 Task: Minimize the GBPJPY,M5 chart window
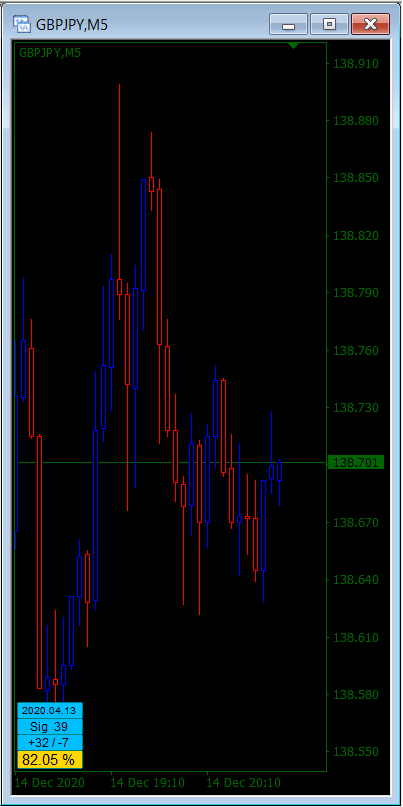pos(288,24)
